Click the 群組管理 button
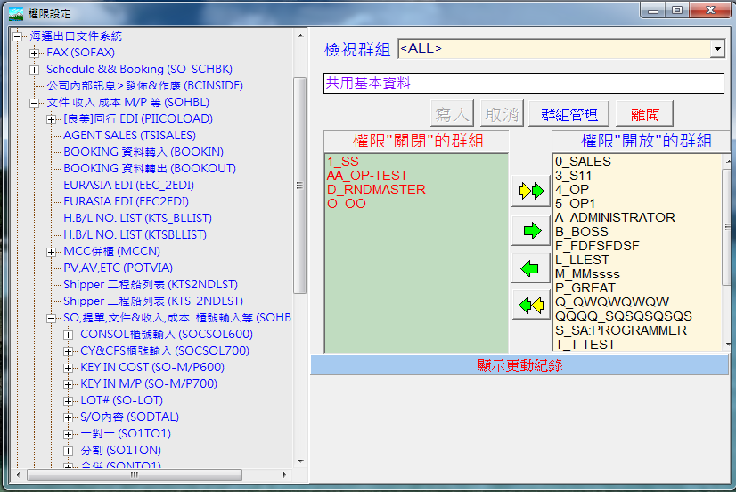The height and width of the screenshot is (492, 736). (568, 114)
